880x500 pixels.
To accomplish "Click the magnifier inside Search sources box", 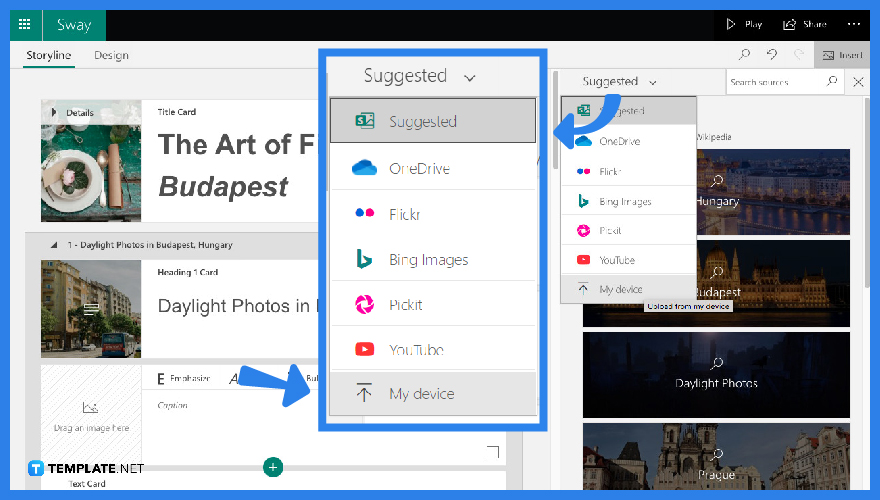I will tap(832, 81).
